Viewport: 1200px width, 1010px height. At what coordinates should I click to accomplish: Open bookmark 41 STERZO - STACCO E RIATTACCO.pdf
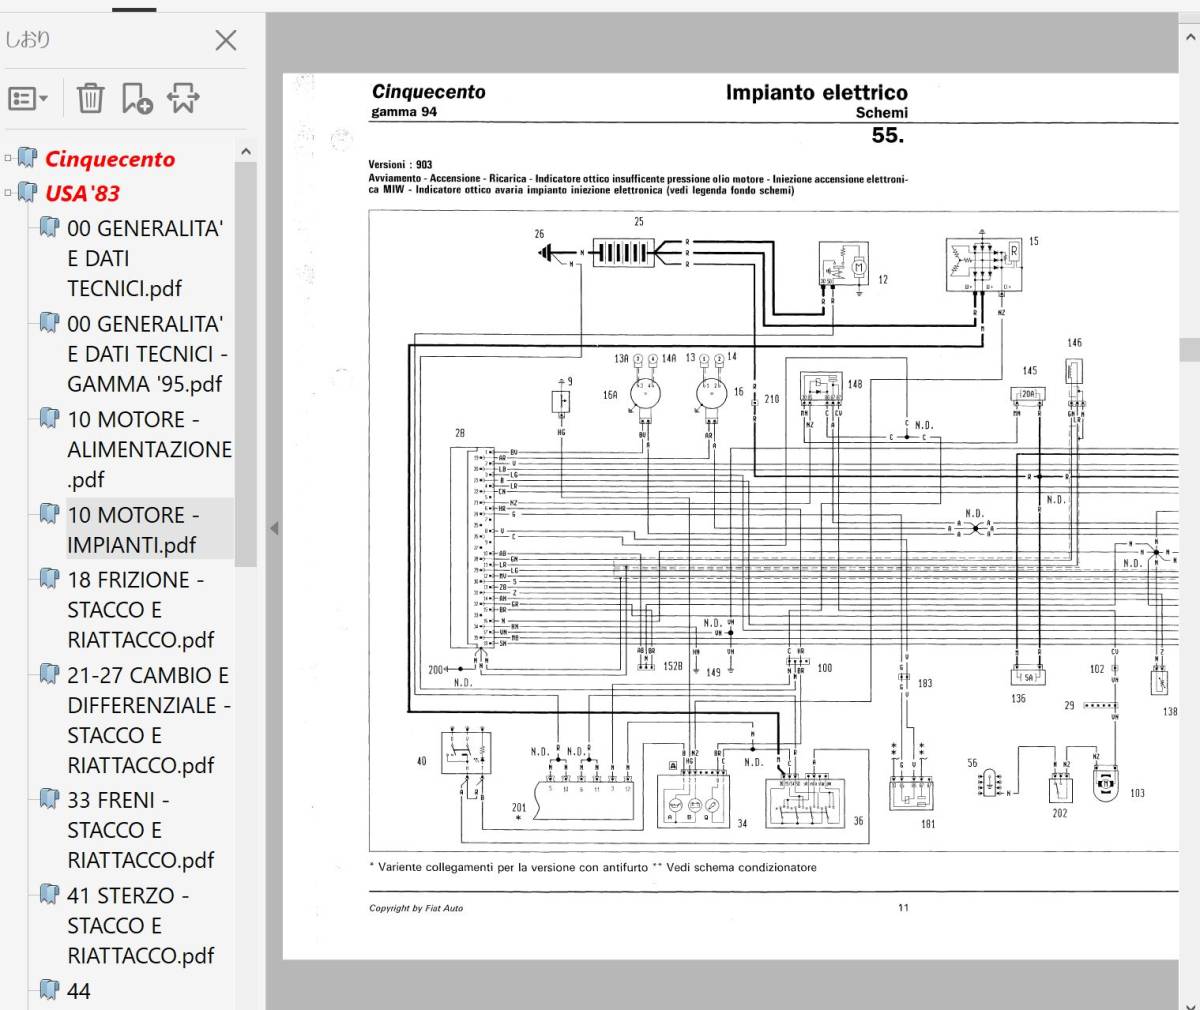tap(141, 925)
